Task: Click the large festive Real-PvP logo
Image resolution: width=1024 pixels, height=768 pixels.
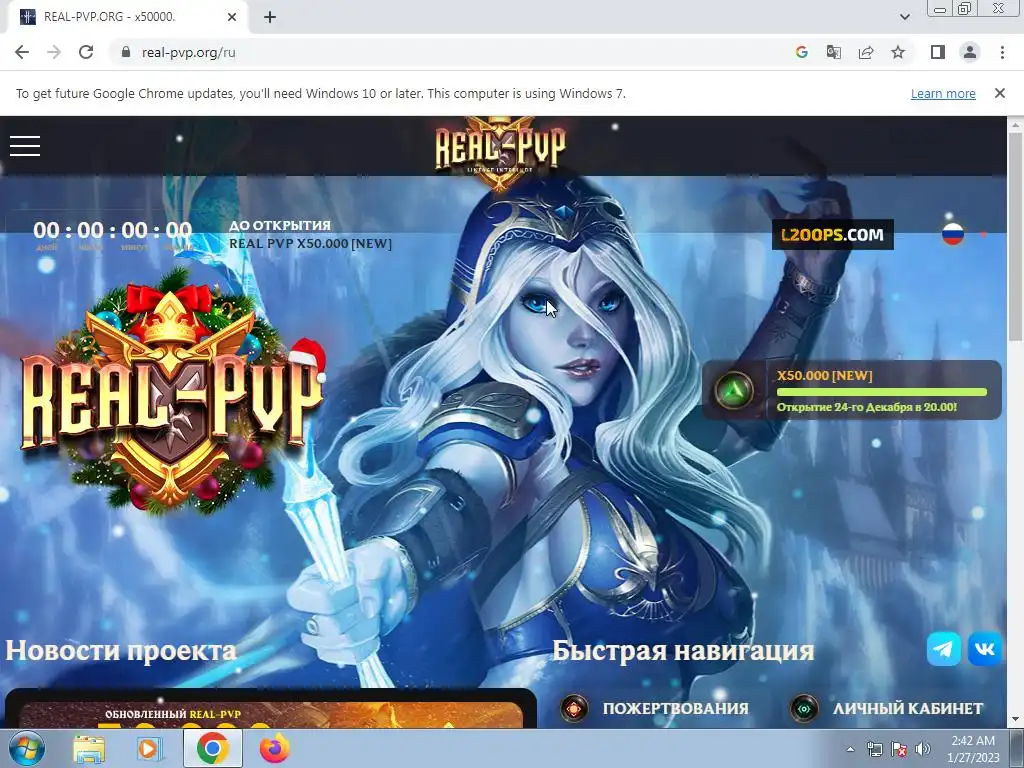Action: point(172,391)
